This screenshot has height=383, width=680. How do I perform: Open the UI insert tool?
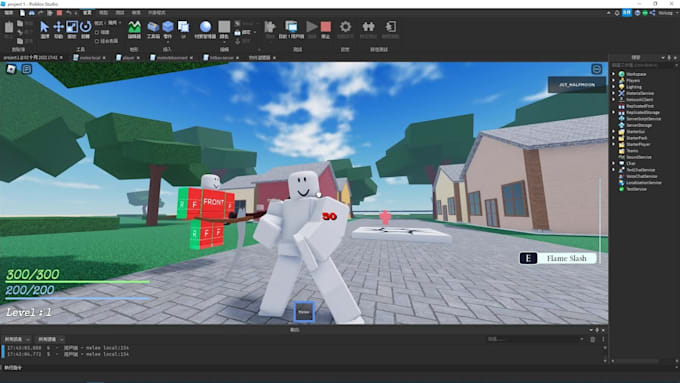pyautogui.click(x=183, y=29)
